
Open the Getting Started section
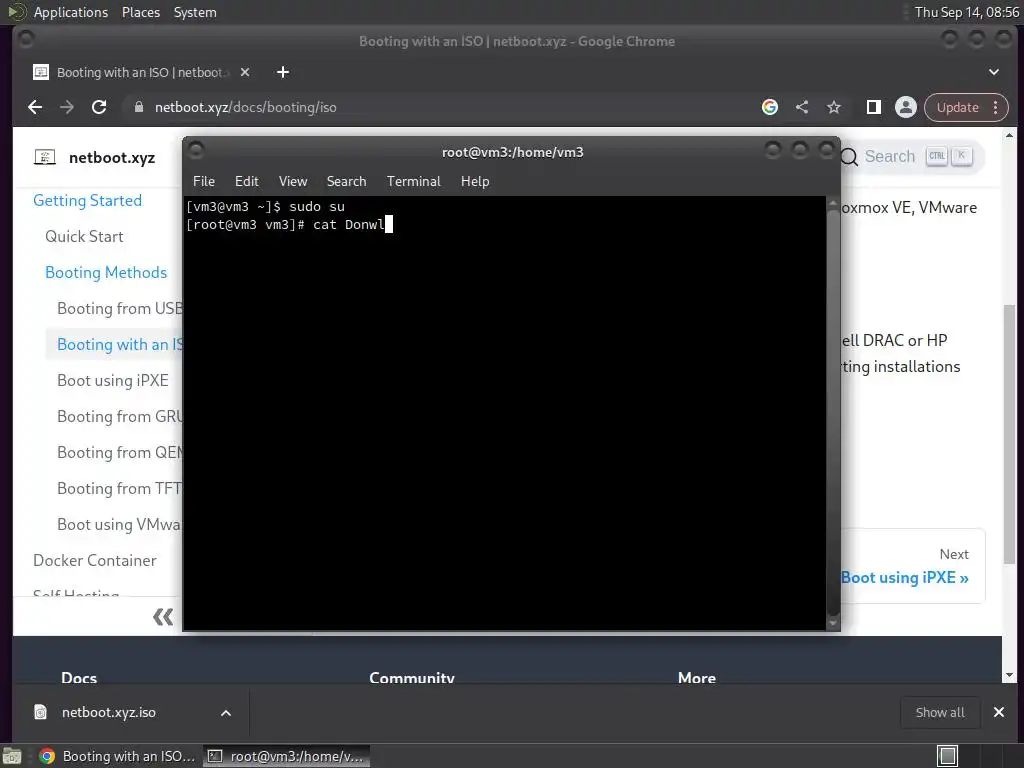tap(88, 200)
